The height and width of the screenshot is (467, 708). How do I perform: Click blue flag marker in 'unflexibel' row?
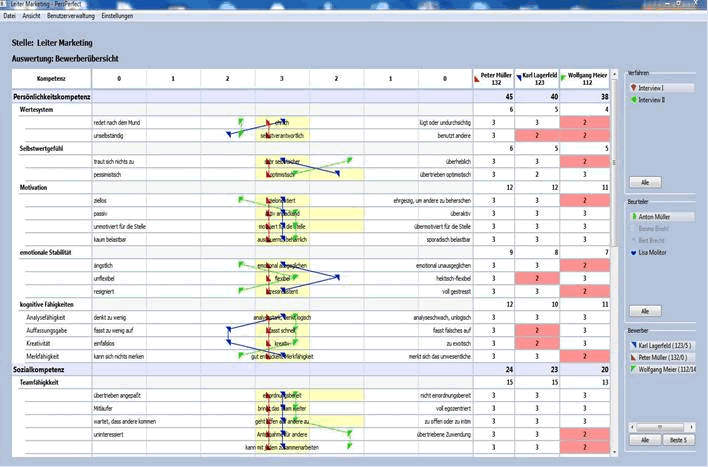pyautogui.click(x=337, y=277)
